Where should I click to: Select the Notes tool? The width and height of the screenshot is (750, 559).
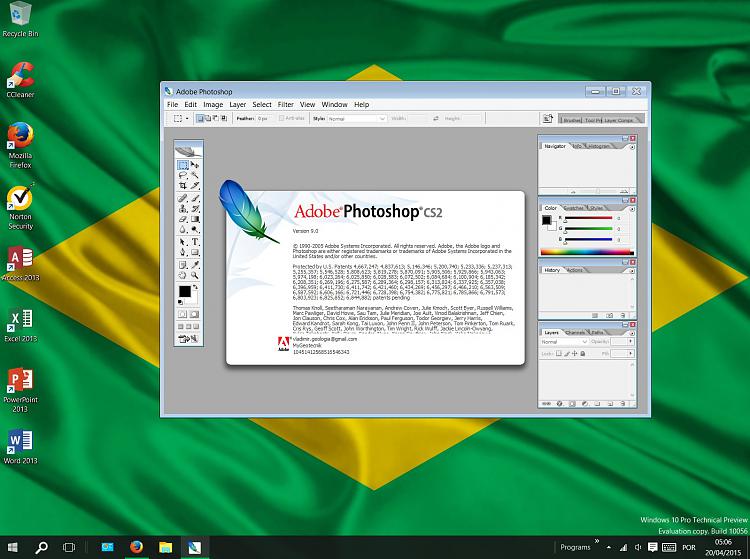coord(182,265)
